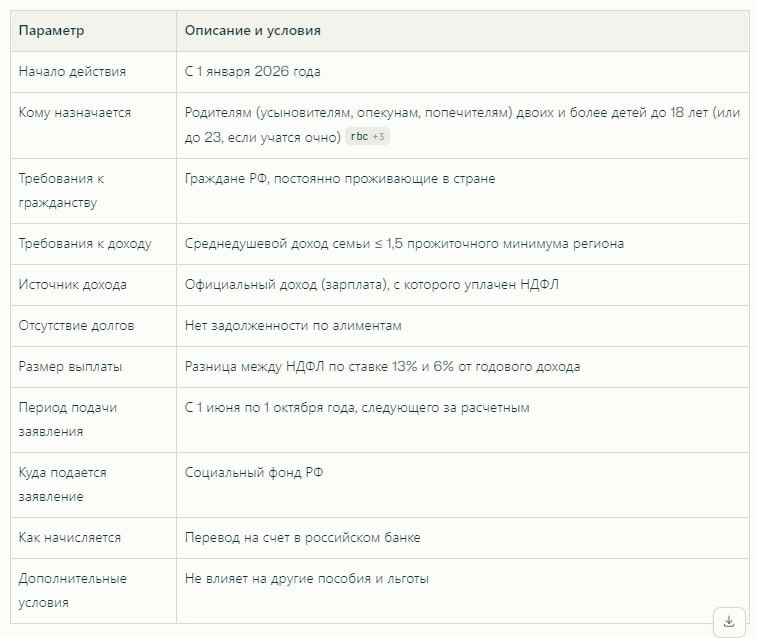
Task: Click the Параметр column header
Action: (x=52, y=31)
